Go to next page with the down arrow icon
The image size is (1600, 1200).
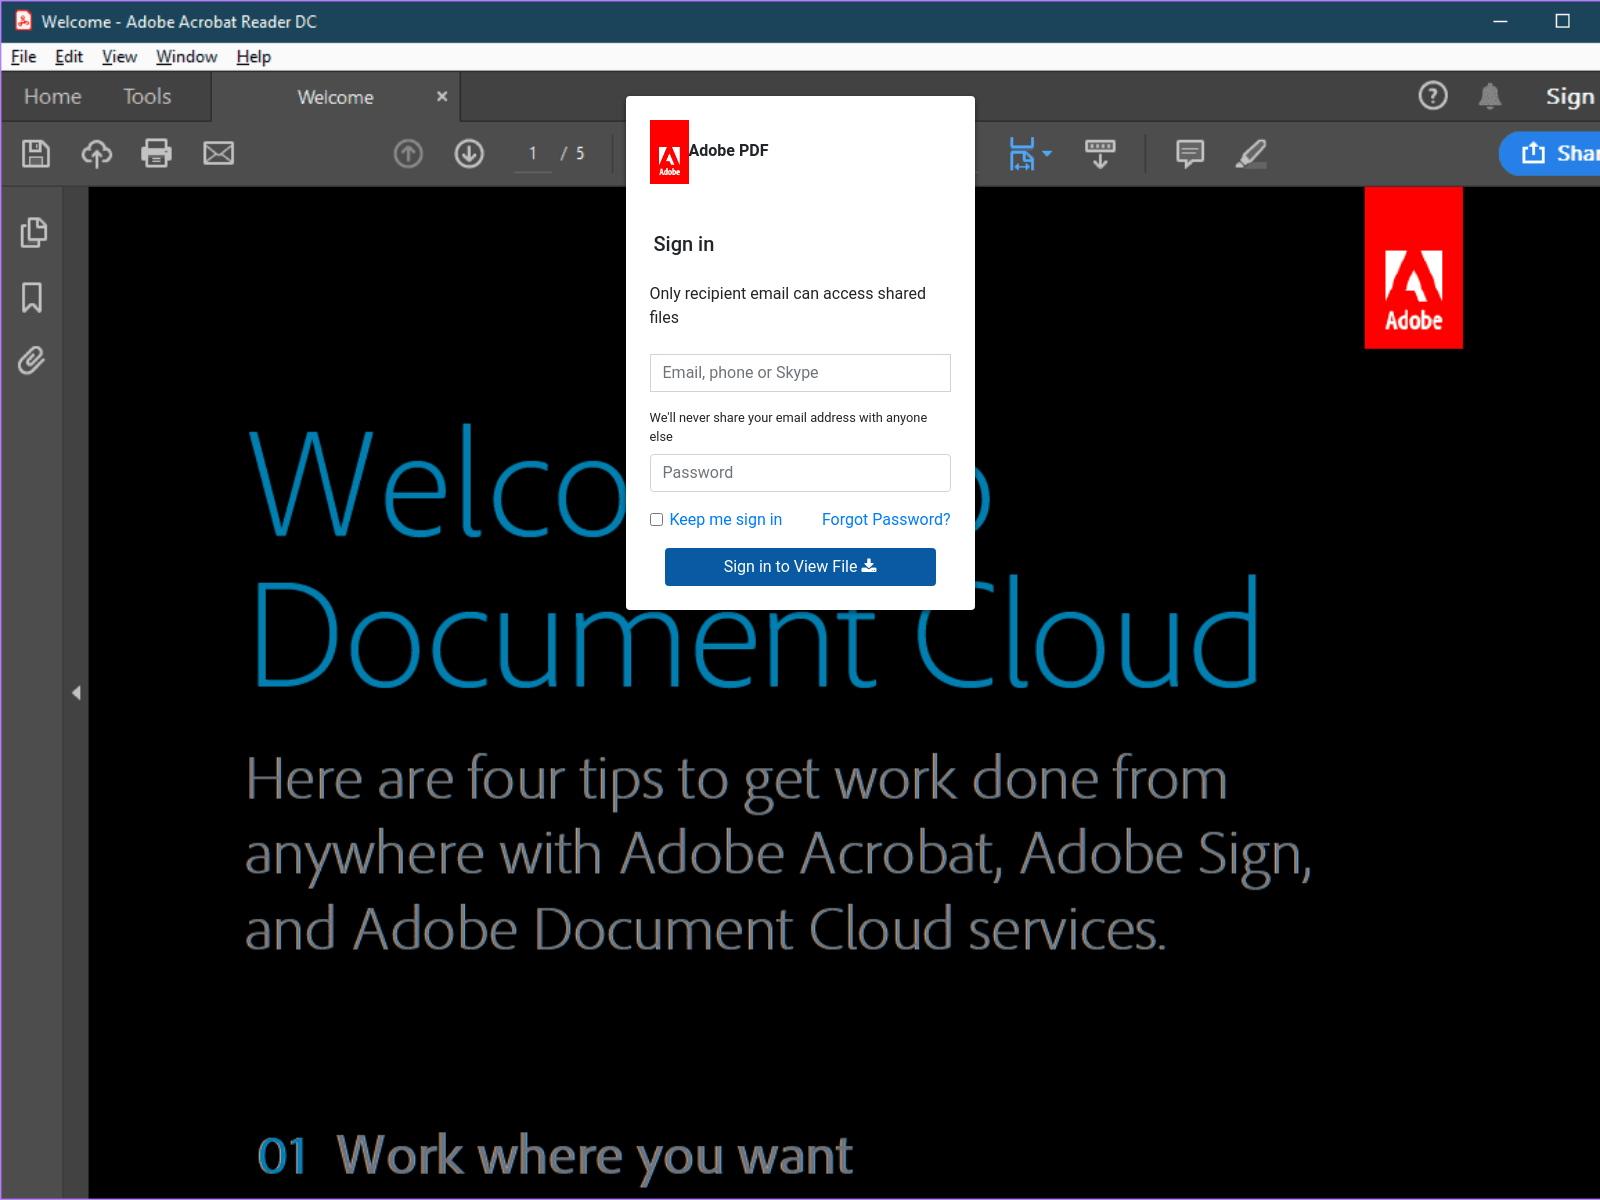click(469, 153)
